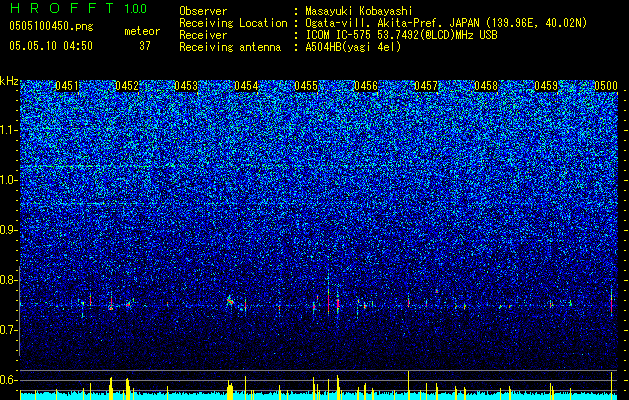The height and width of the screenshot is (400, 629).
Task: Click the 0451 time marker
Action: coord(67,86)
